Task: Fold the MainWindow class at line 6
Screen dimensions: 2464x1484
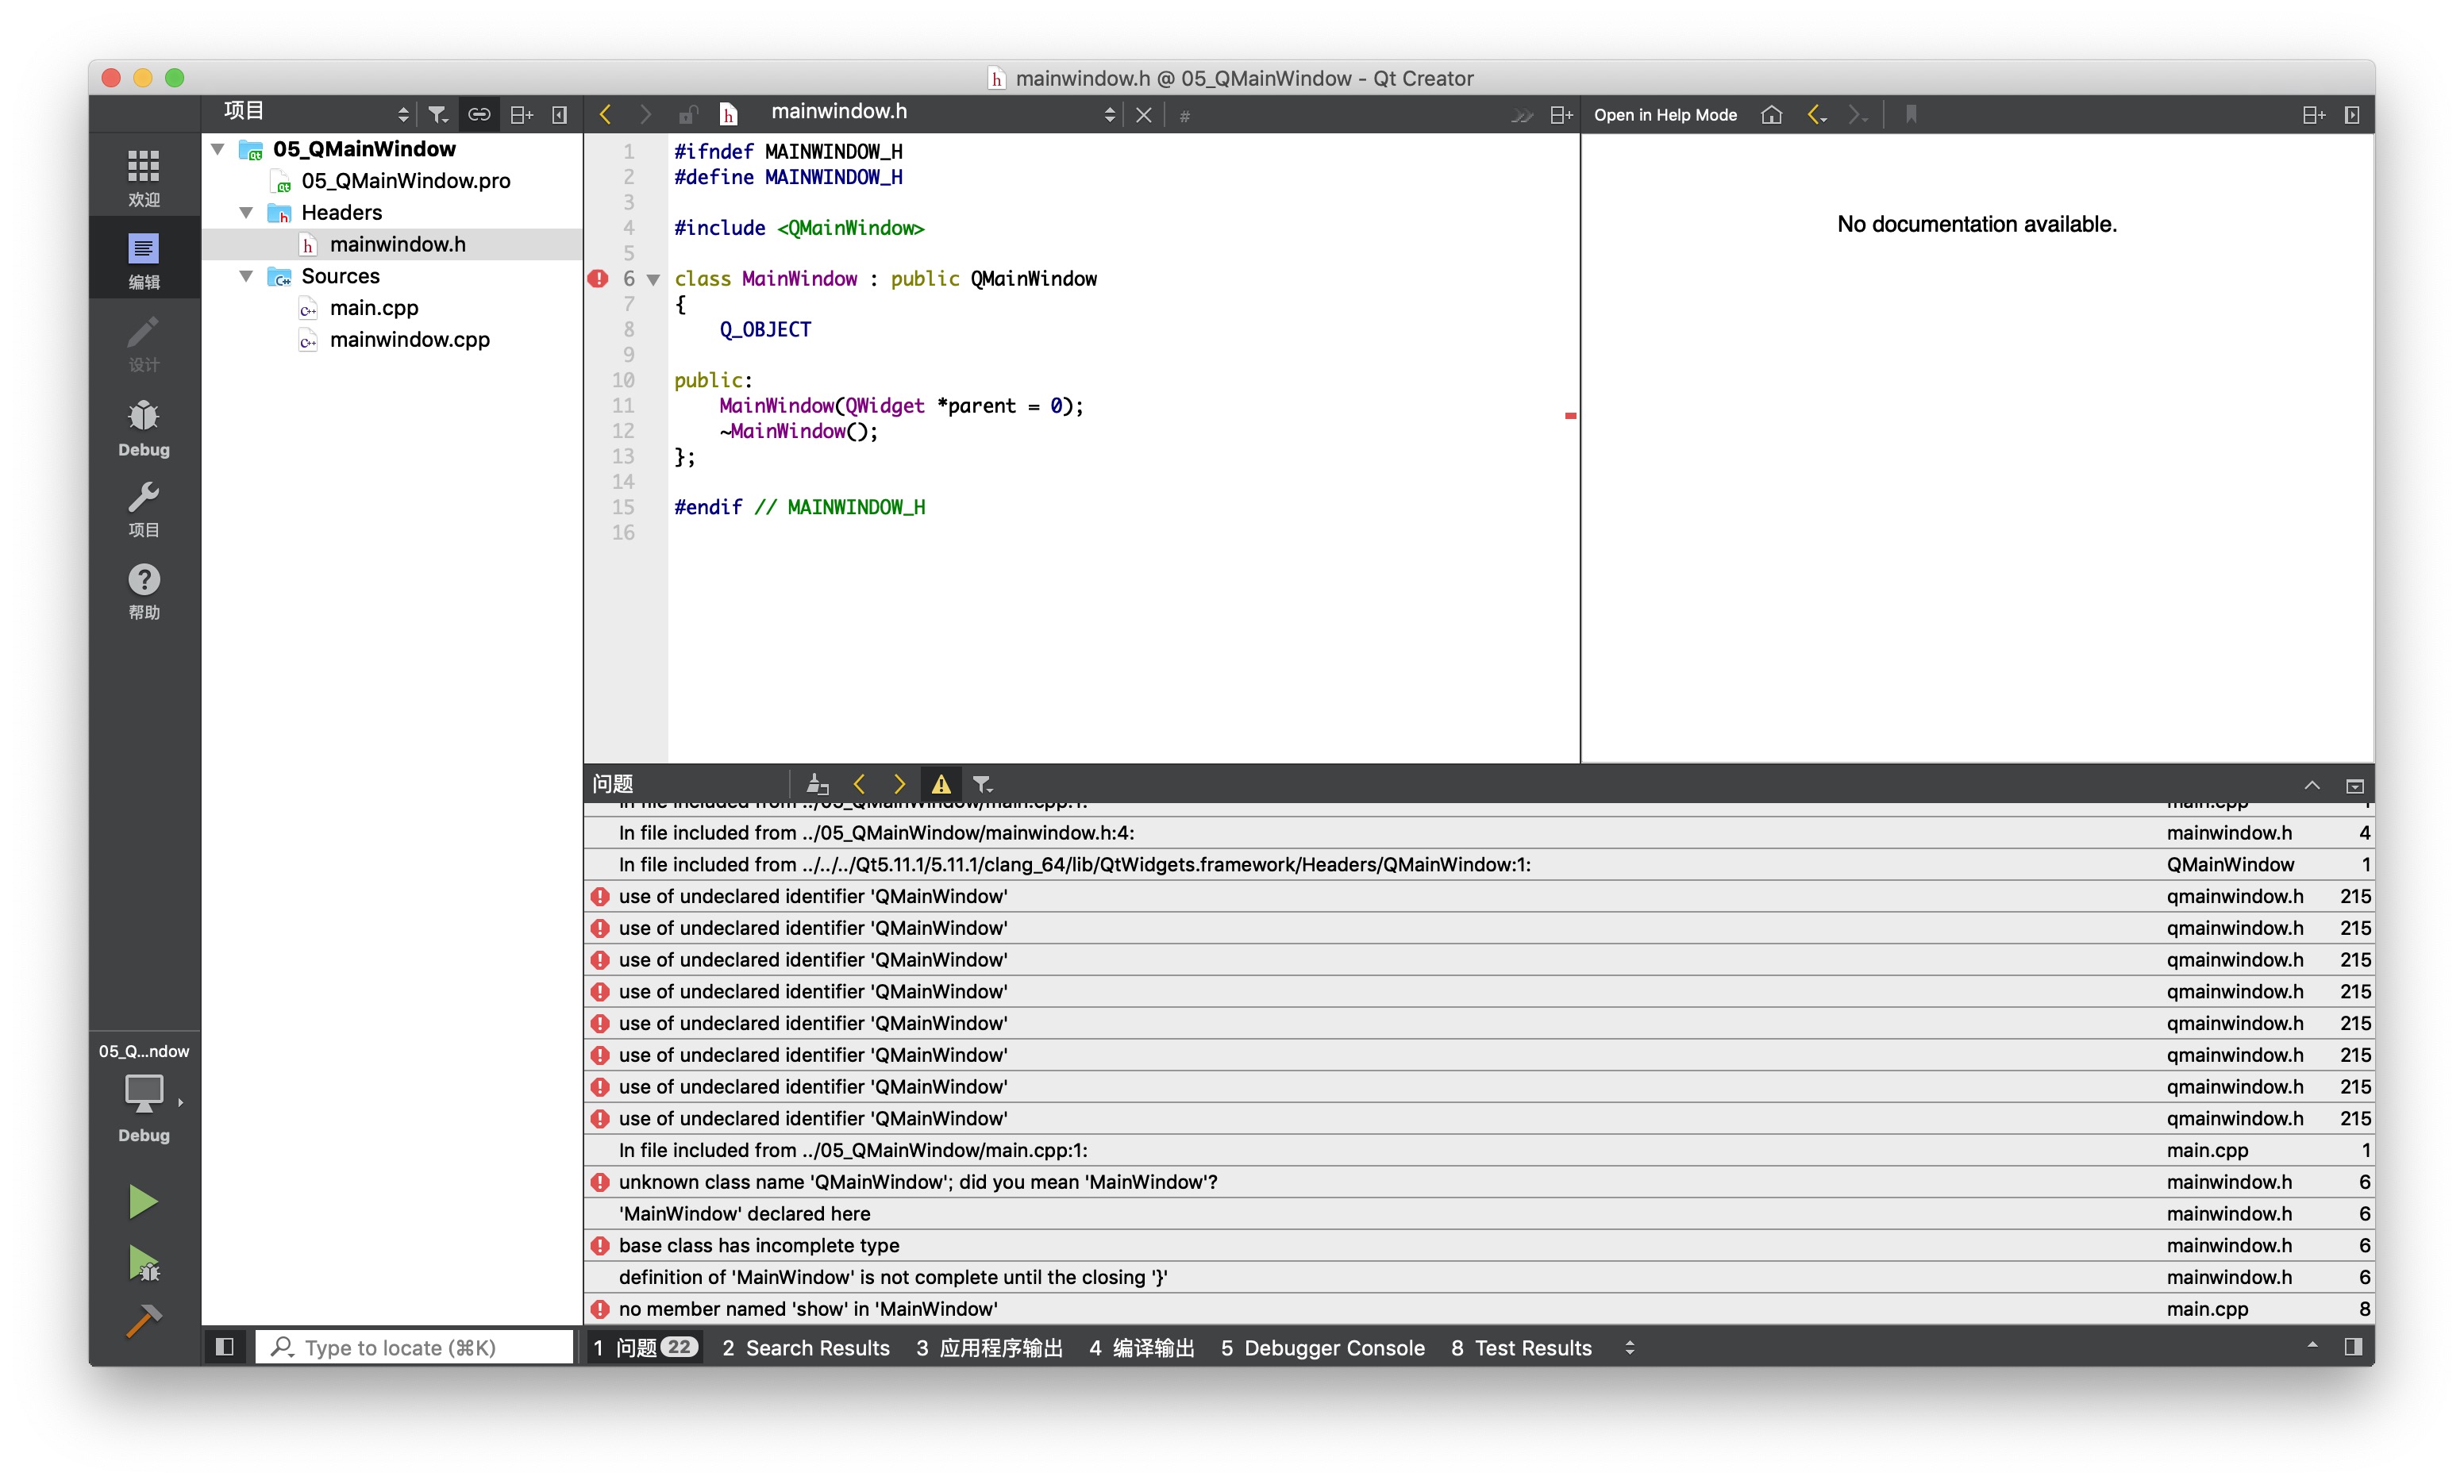Action: (x=653, y=280)
